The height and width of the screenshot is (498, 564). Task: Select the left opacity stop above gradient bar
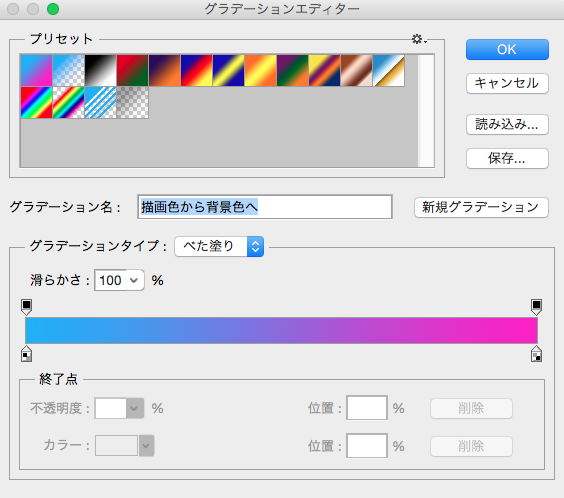click(x=26, y=307)
